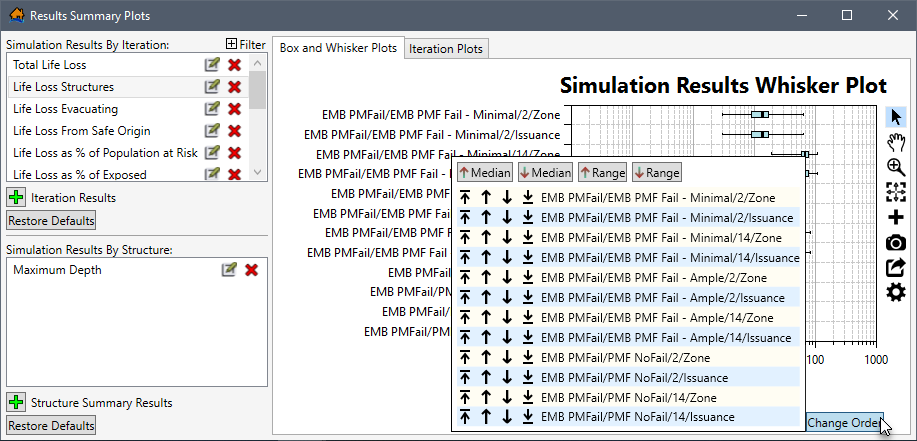Delete the Maximum Depth structure result

(x=251, y=270)
